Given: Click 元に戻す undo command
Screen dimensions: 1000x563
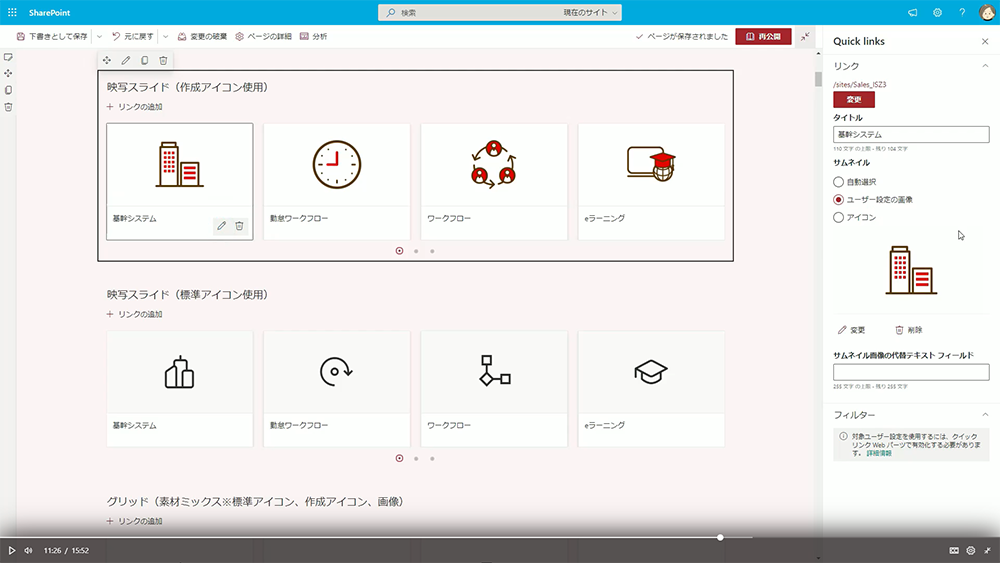Looking at the screenshot, I should pyautogui.click(x=133, y=36).
